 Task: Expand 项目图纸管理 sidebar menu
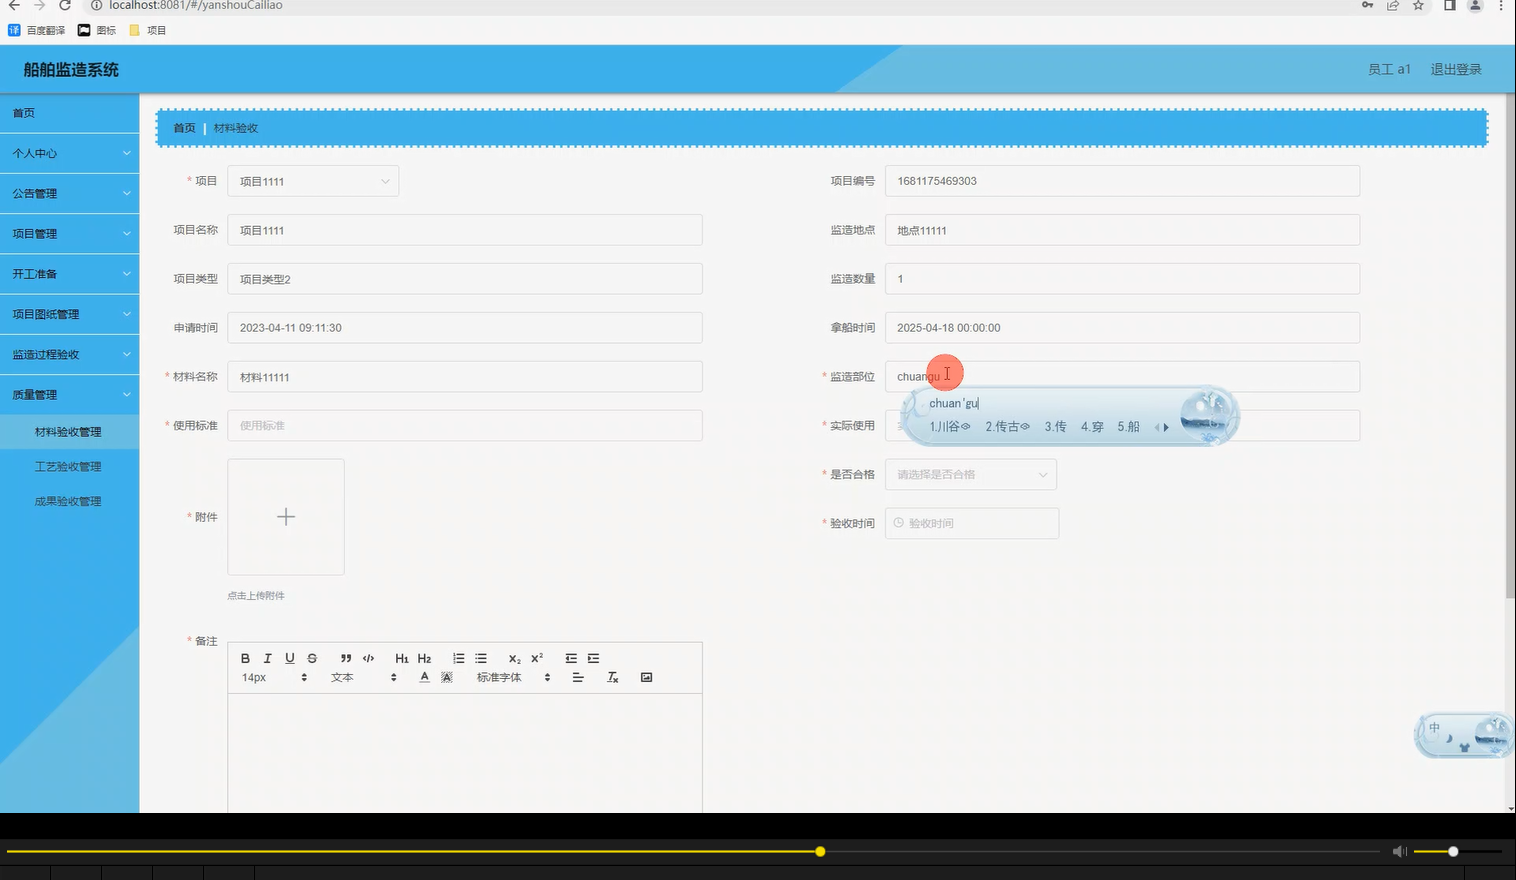(x=69, y=314)
